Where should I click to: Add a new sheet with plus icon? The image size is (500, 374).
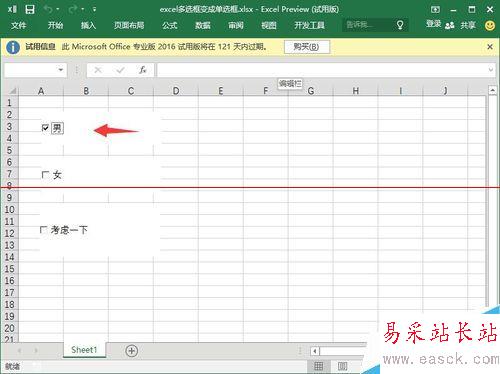(132, 351)
